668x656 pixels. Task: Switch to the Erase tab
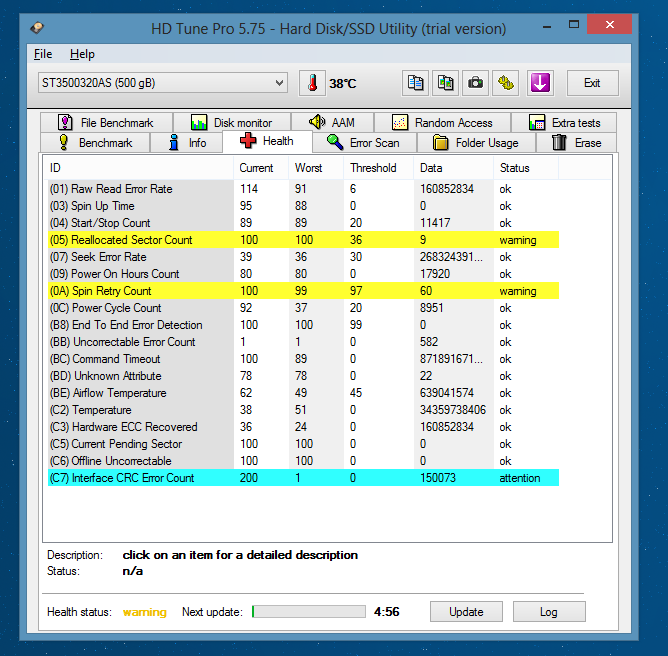coord(576,143)
